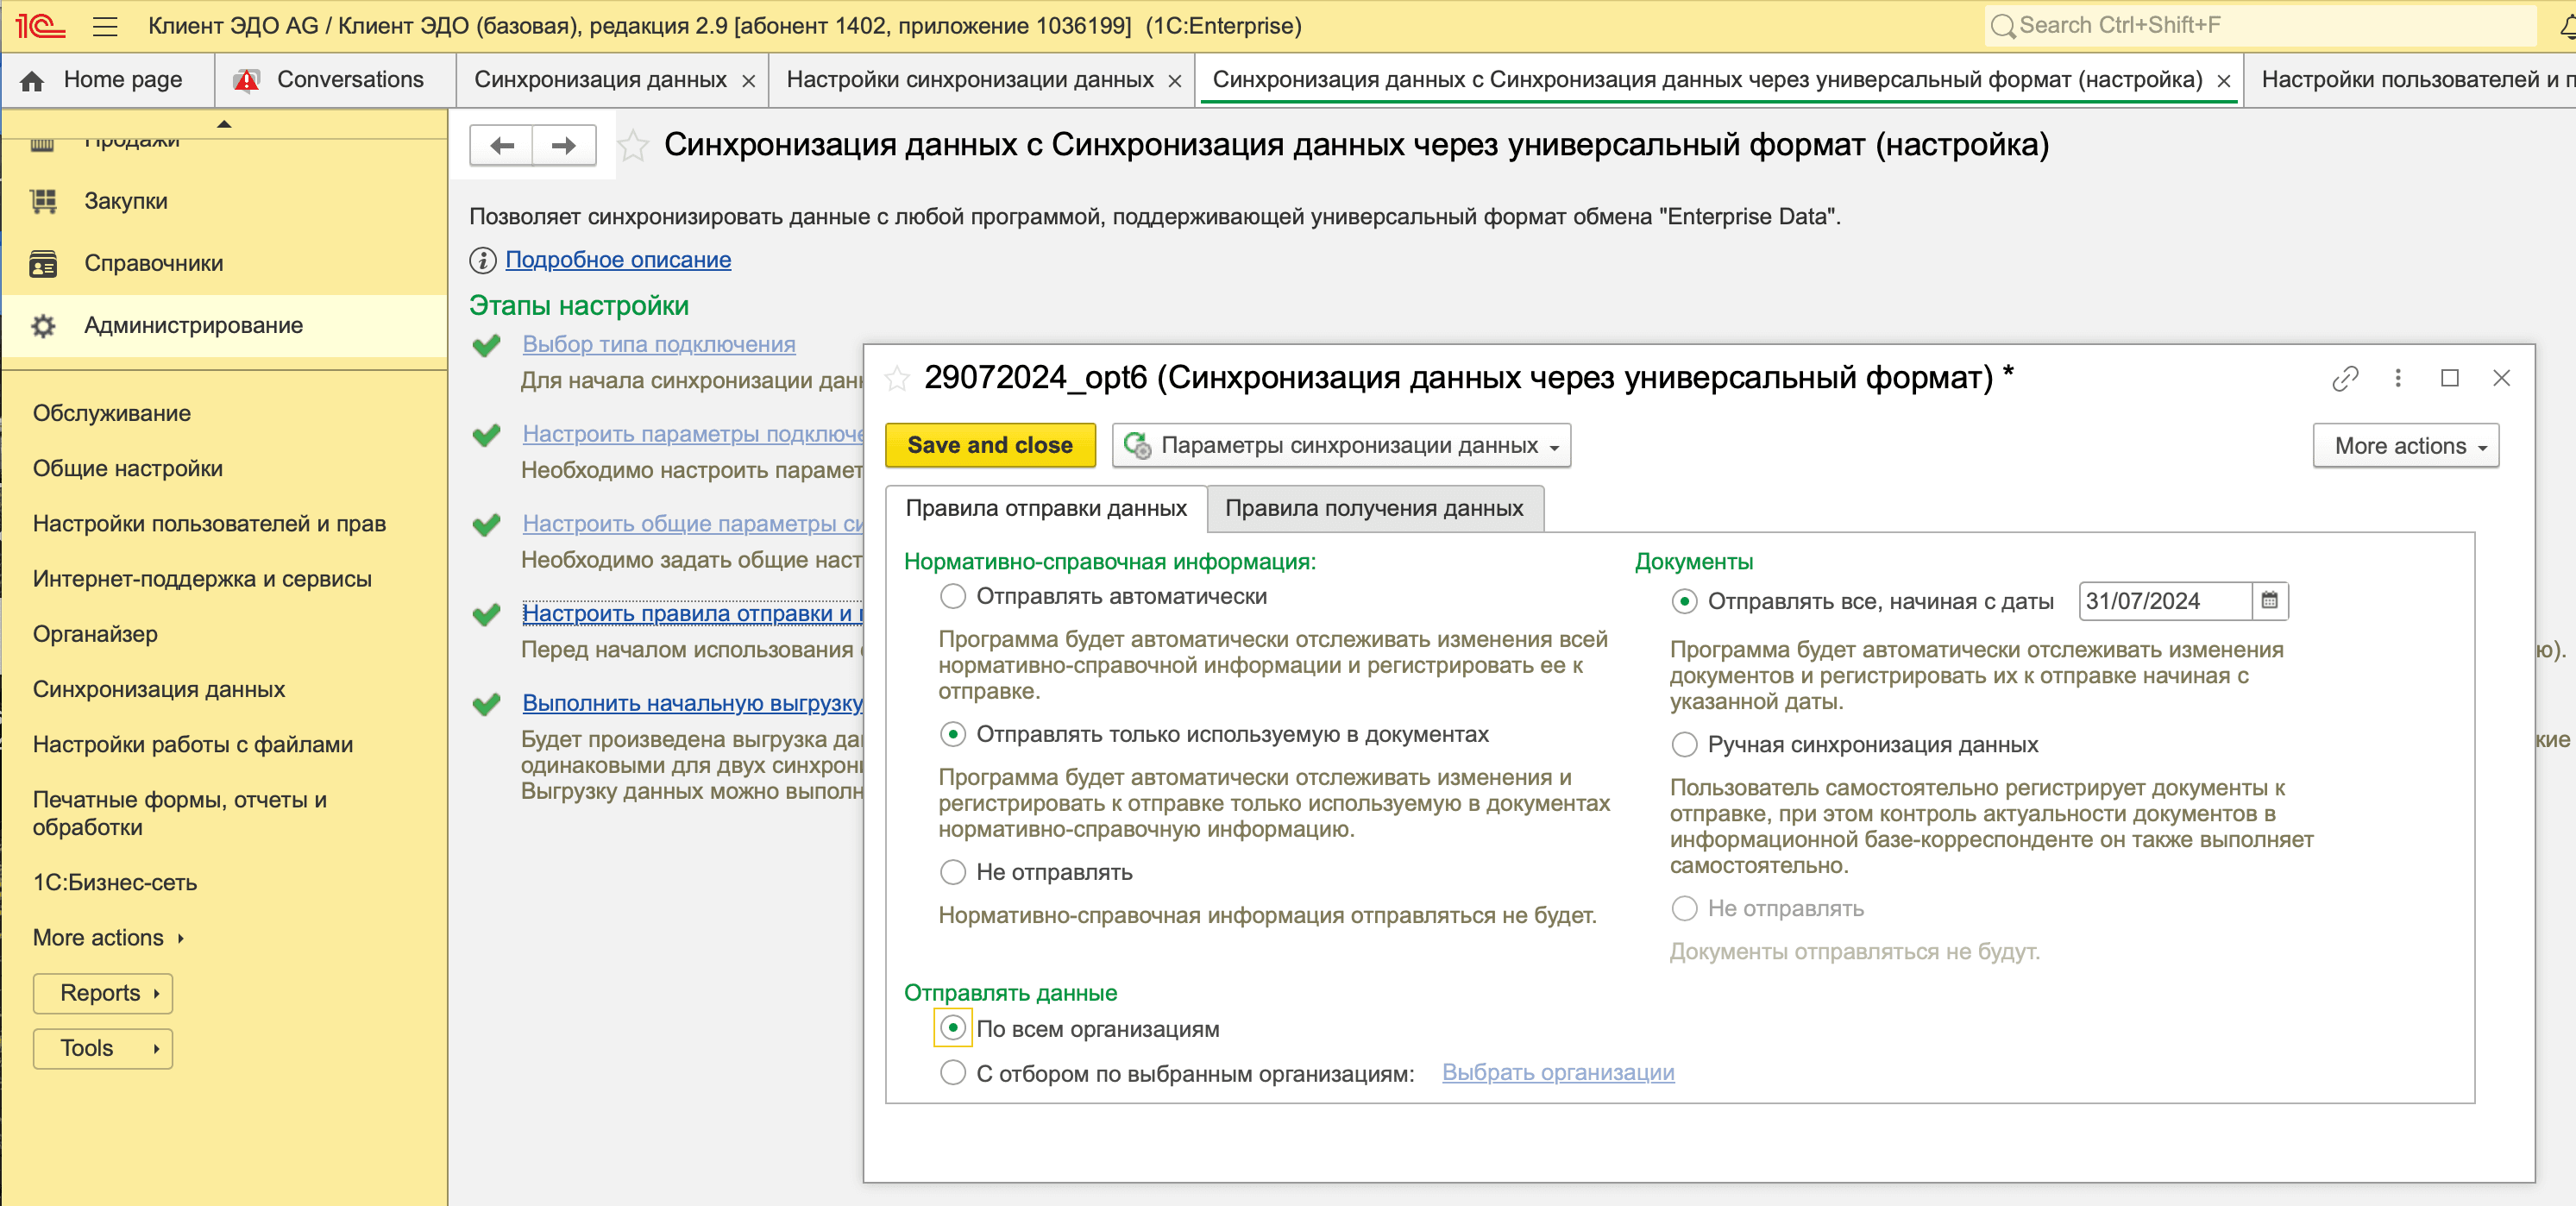Viewport: 2576px width, 1206px height.
Task: Click the Администрирование gear icon
Action: tap(42, 326)
